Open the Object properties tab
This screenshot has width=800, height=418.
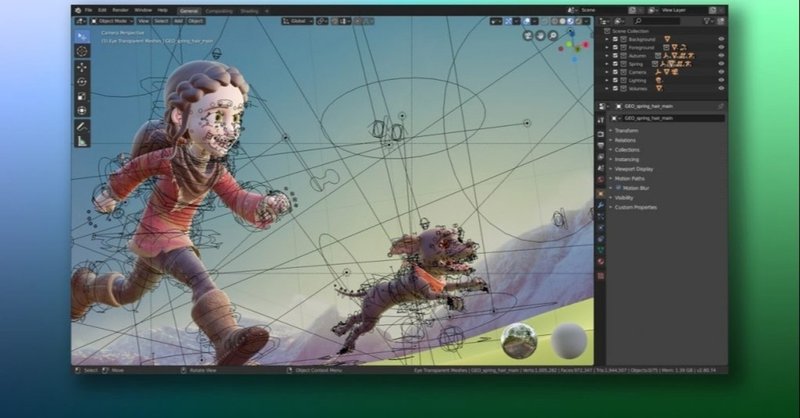[x=601, y=194]
